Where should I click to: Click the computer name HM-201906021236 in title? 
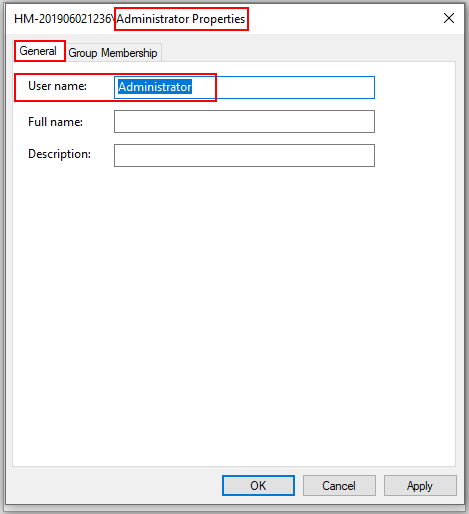coord(62,19)
